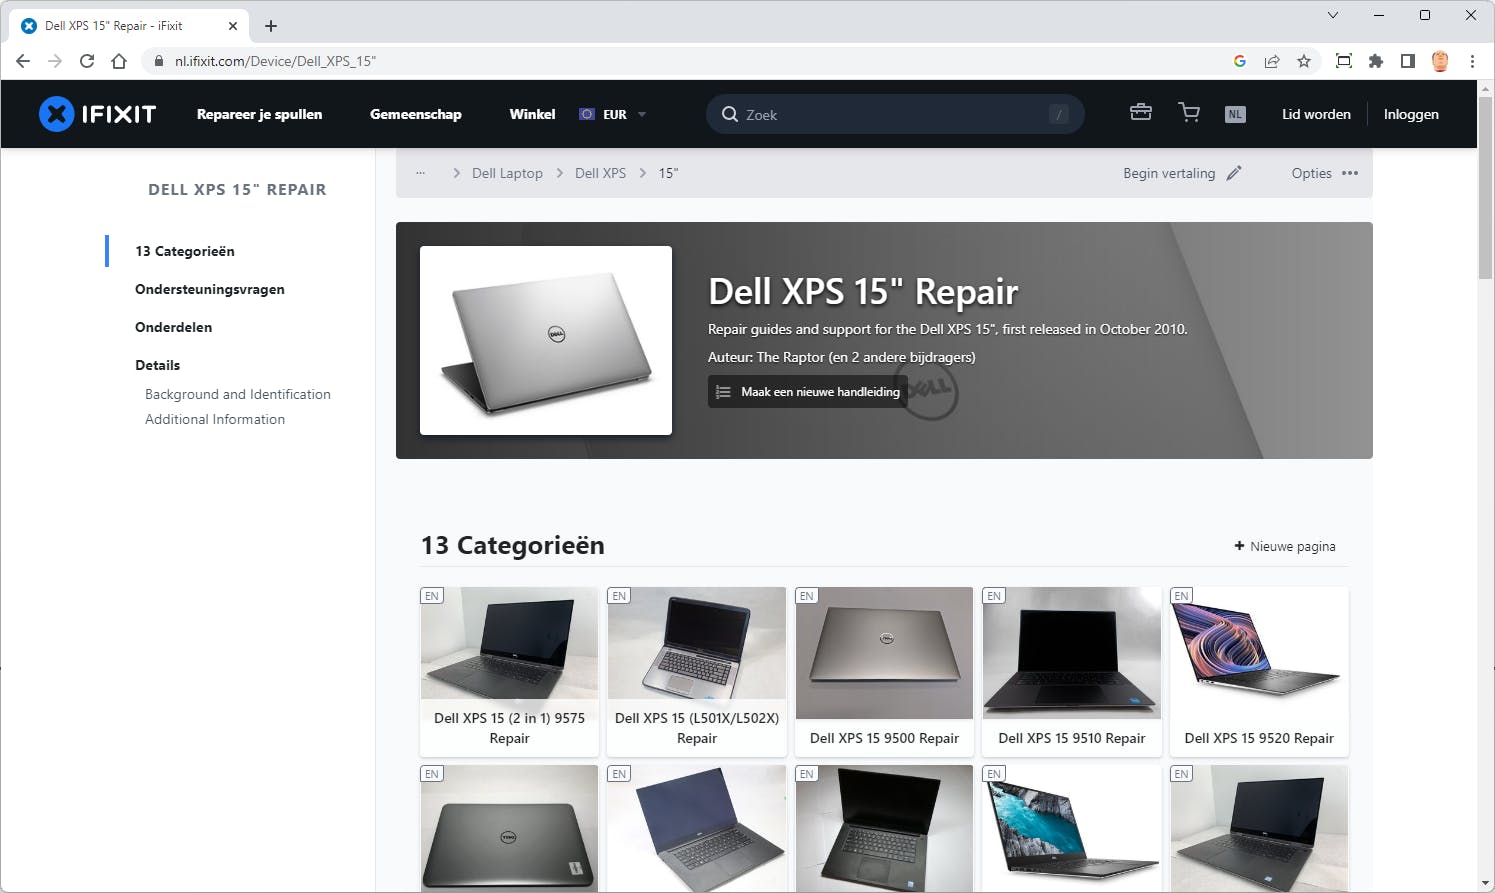Go to the browser home page
Image resolution: width=1495 pixels, height=893 pixels.
[119, 61]
